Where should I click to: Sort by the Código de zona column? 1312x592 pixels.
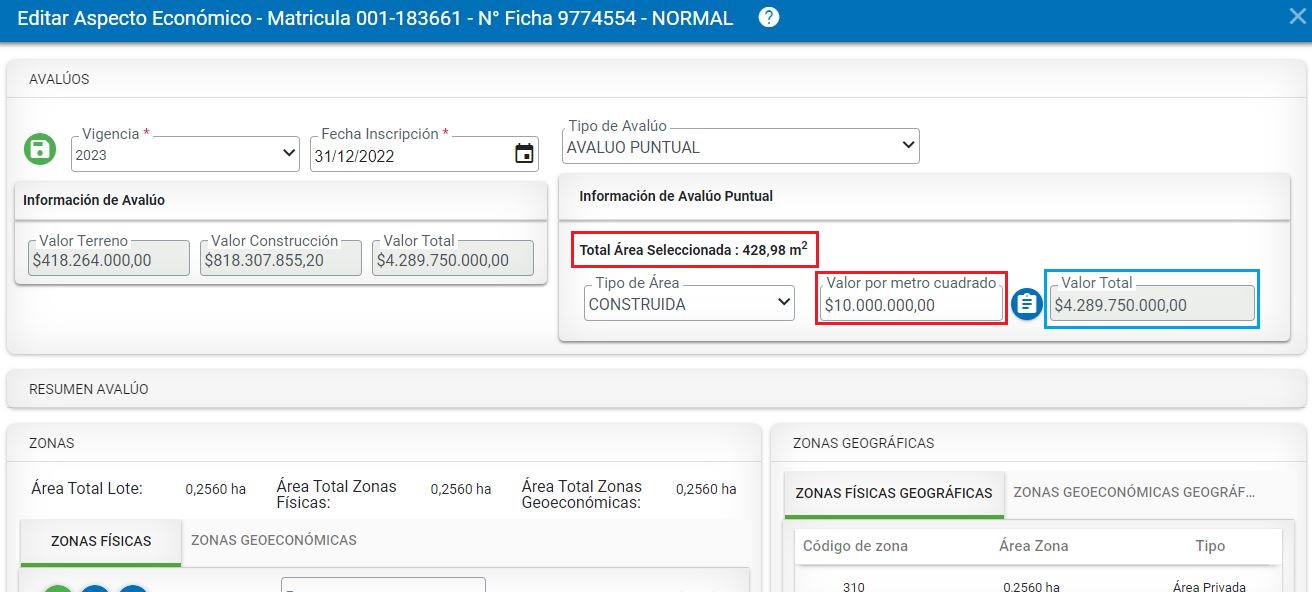tap(855, 546)
